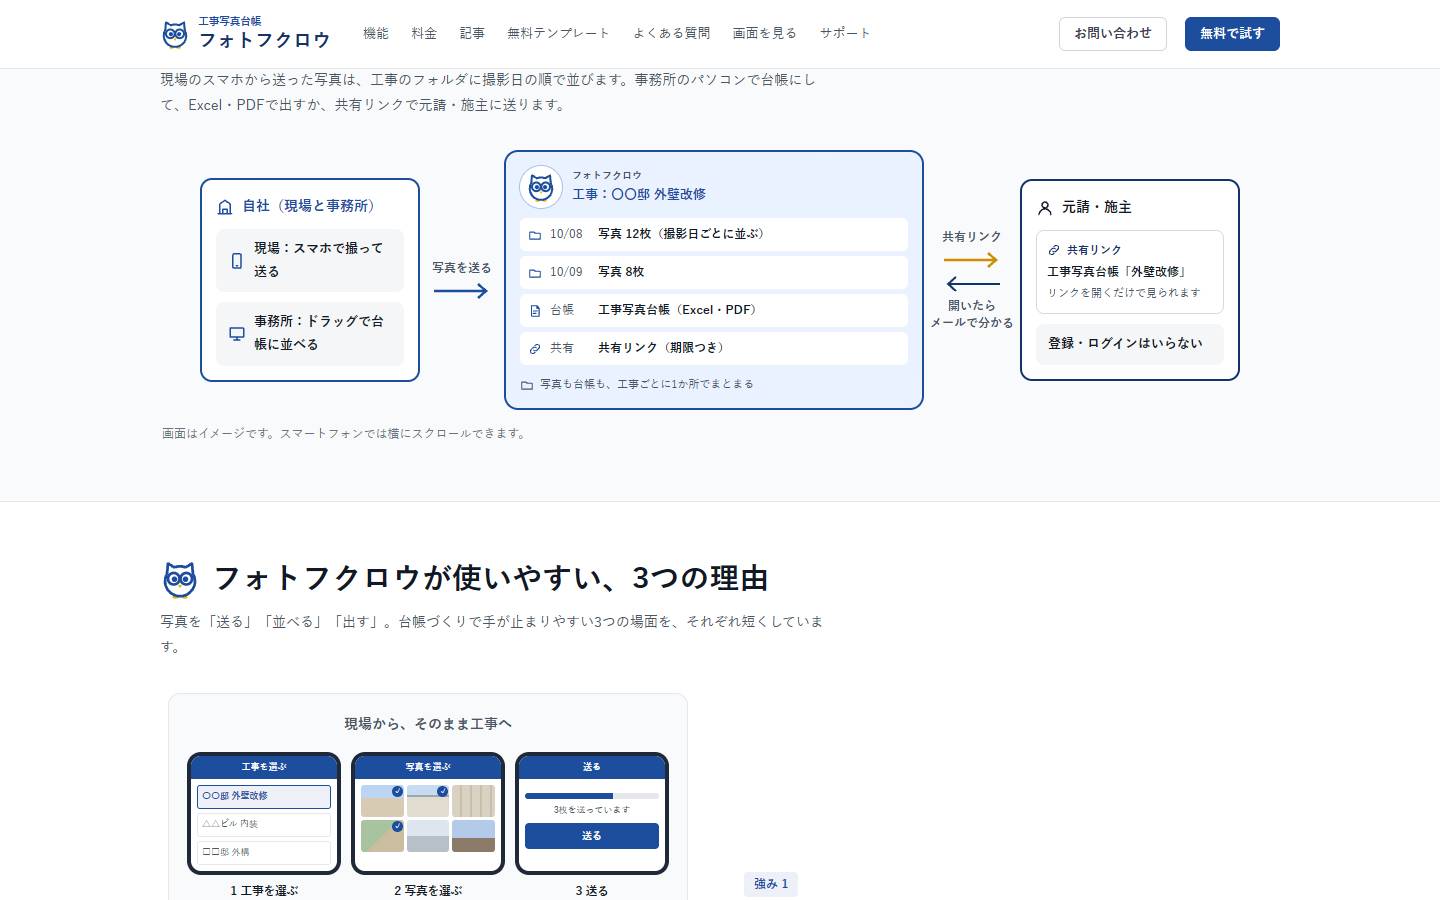Click 共有リンク（期限つき） text
The image size is (1440, 900).
click(x=661, y=348)
